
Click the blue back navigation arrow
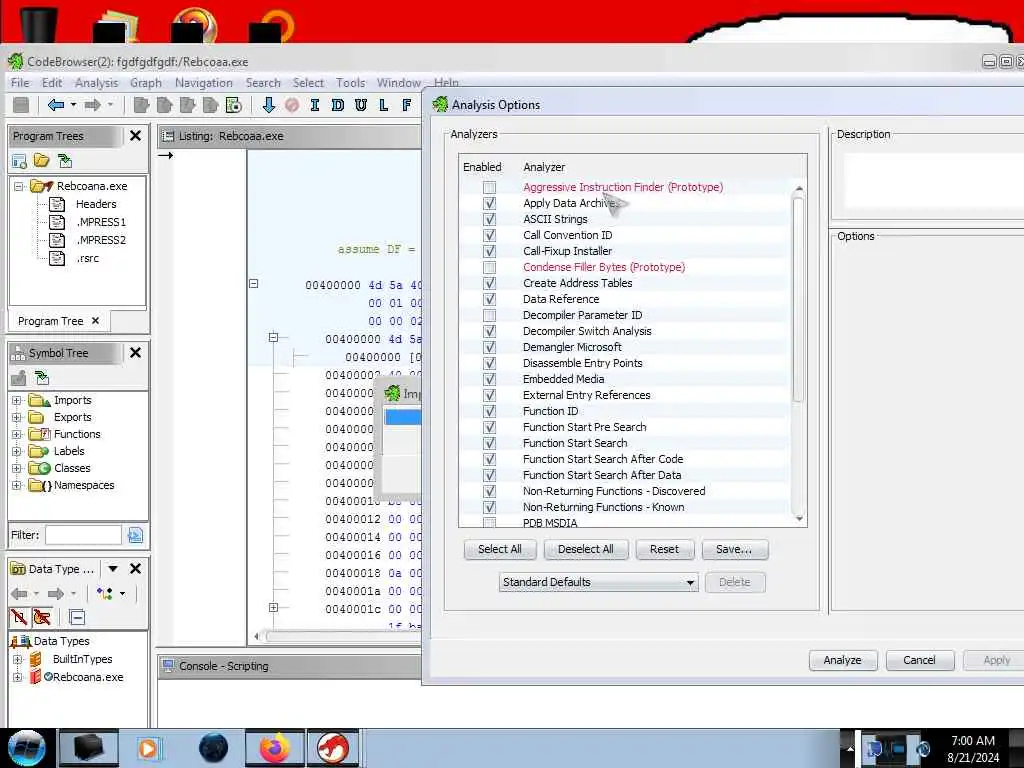point(56,104)
